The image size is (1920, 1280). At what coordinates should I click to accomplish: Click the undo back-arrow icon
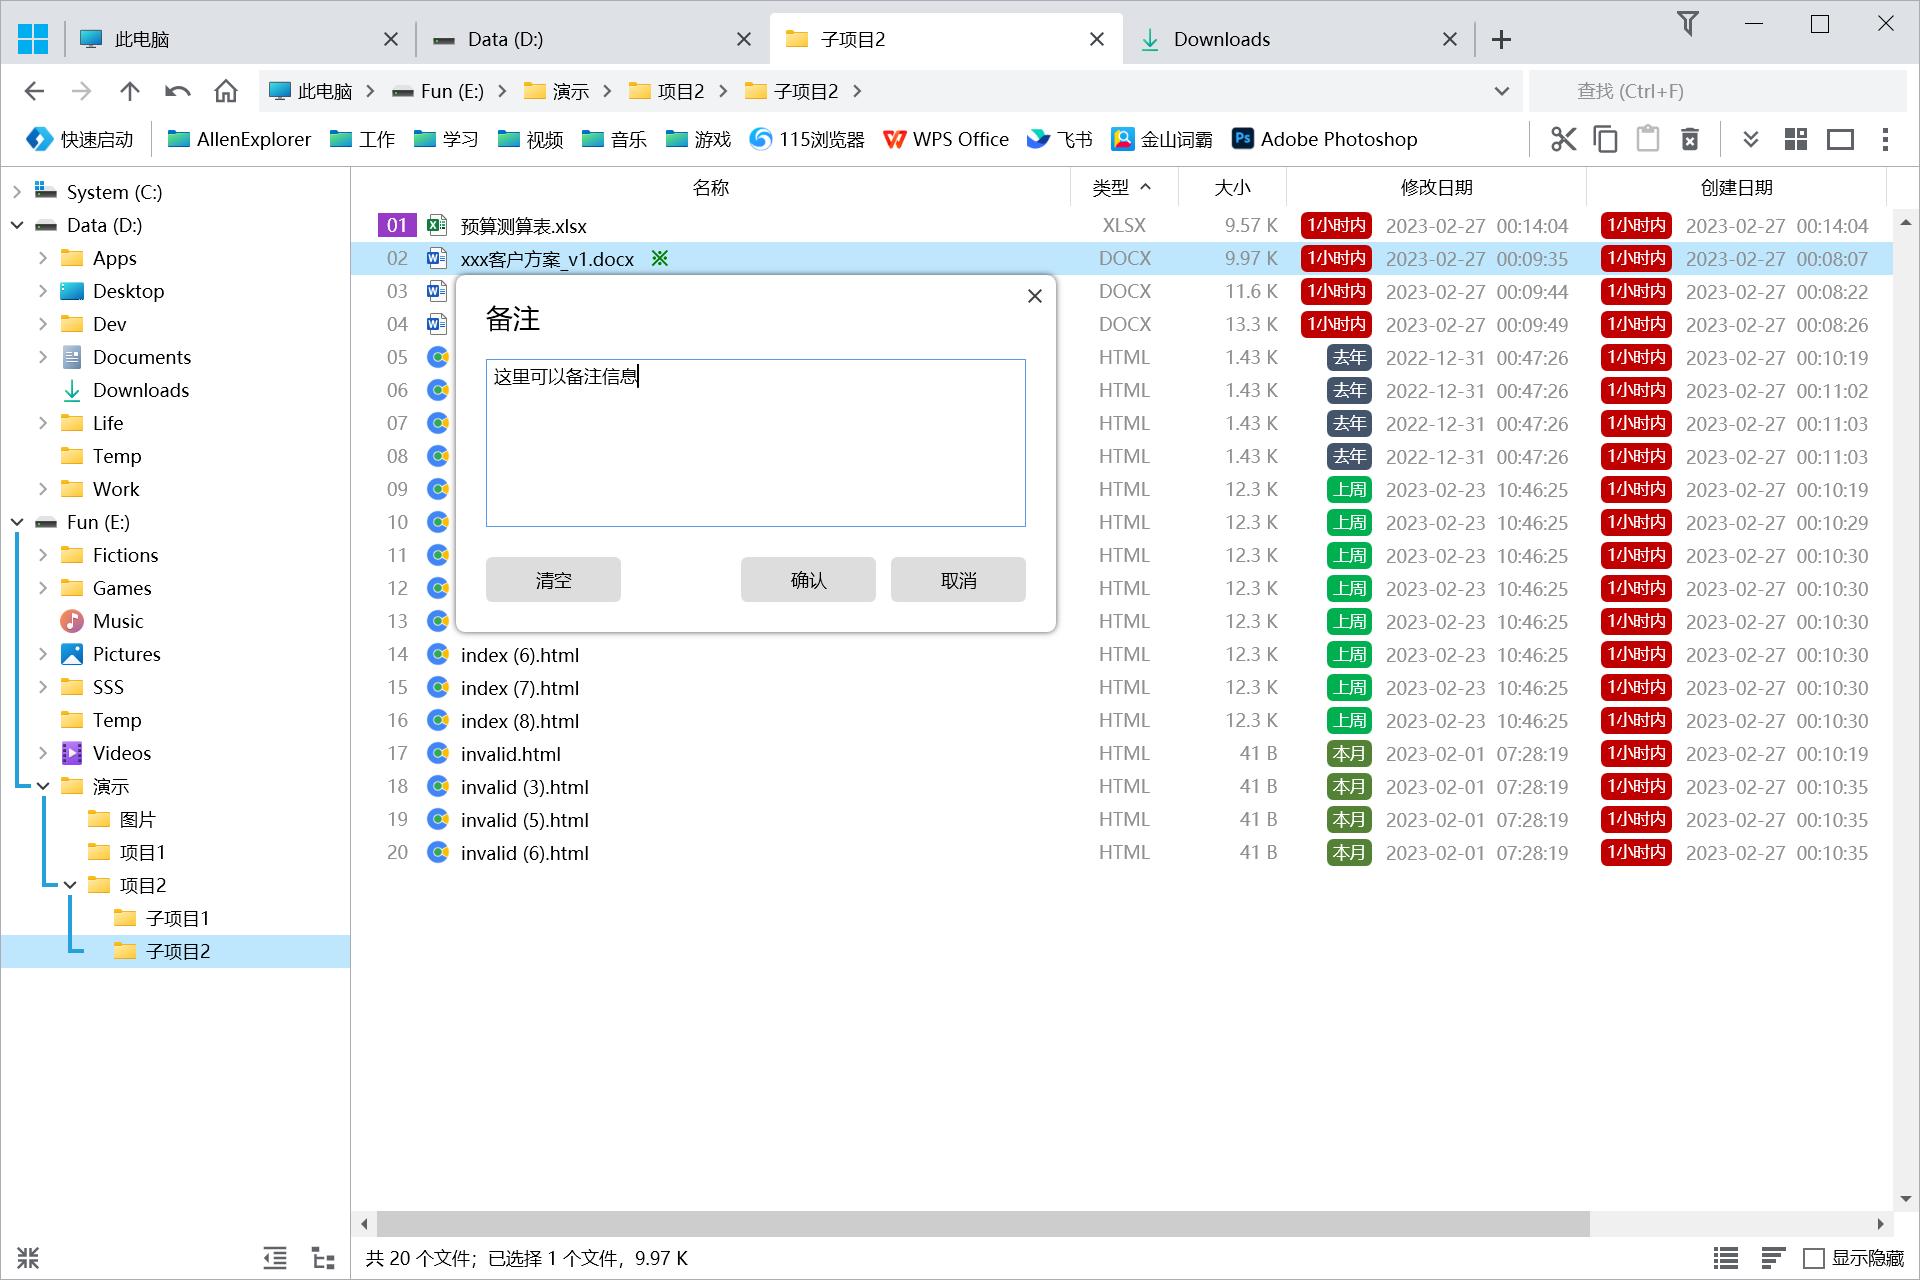178,91
